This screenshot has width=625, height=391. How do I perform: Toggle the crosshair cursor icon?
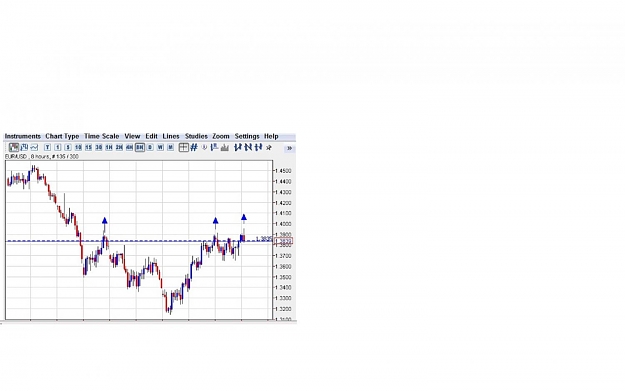pos(183,147)
